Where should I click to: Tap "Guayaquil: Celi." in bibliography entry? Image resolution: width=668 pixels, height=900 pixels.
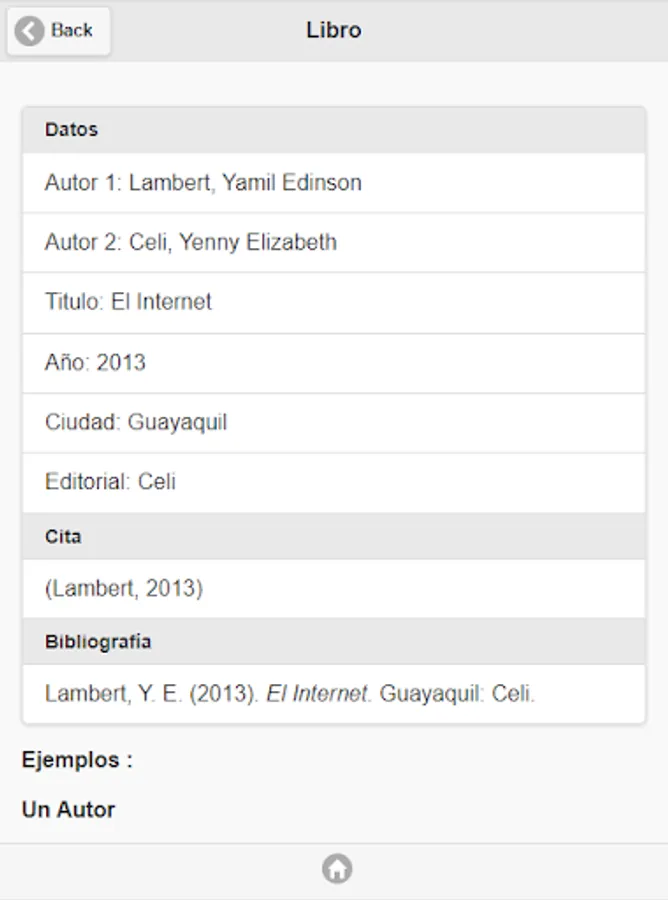point(457,694)
